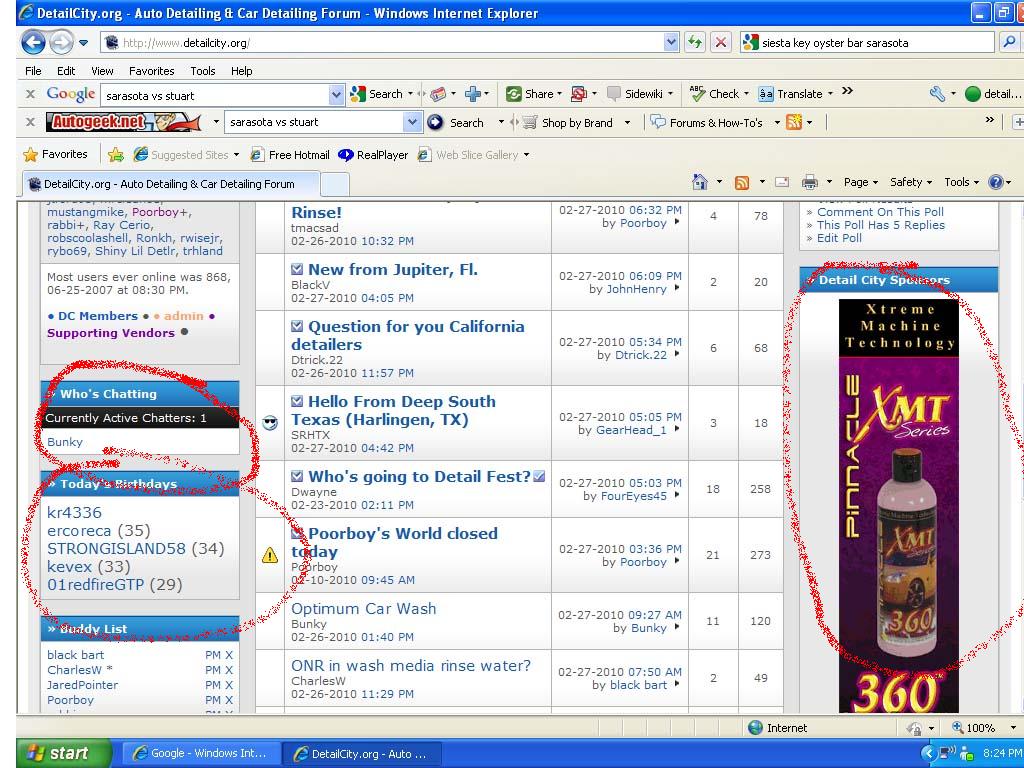1024x768 pixels.
Task: Open the RealPlayer favorites link
Action: pyautogui.click(x=373, y=155)
